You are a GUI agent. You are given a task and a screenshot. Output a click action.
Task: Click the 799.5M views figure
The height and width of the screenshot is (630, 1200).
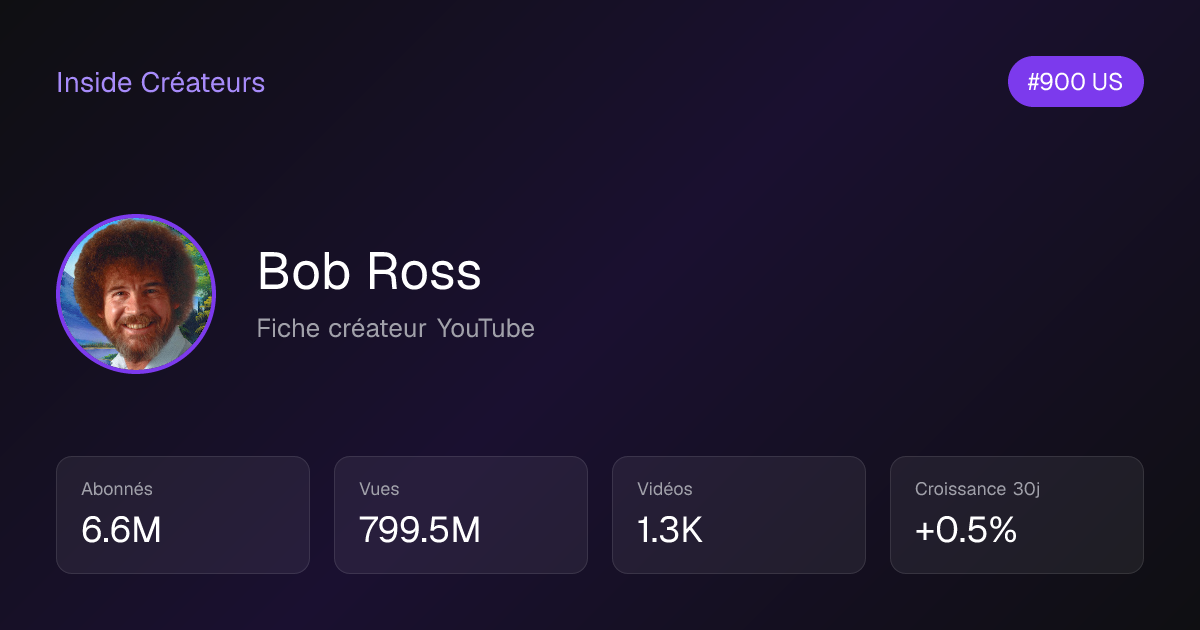pyautogui.click(x=420, y=531)
